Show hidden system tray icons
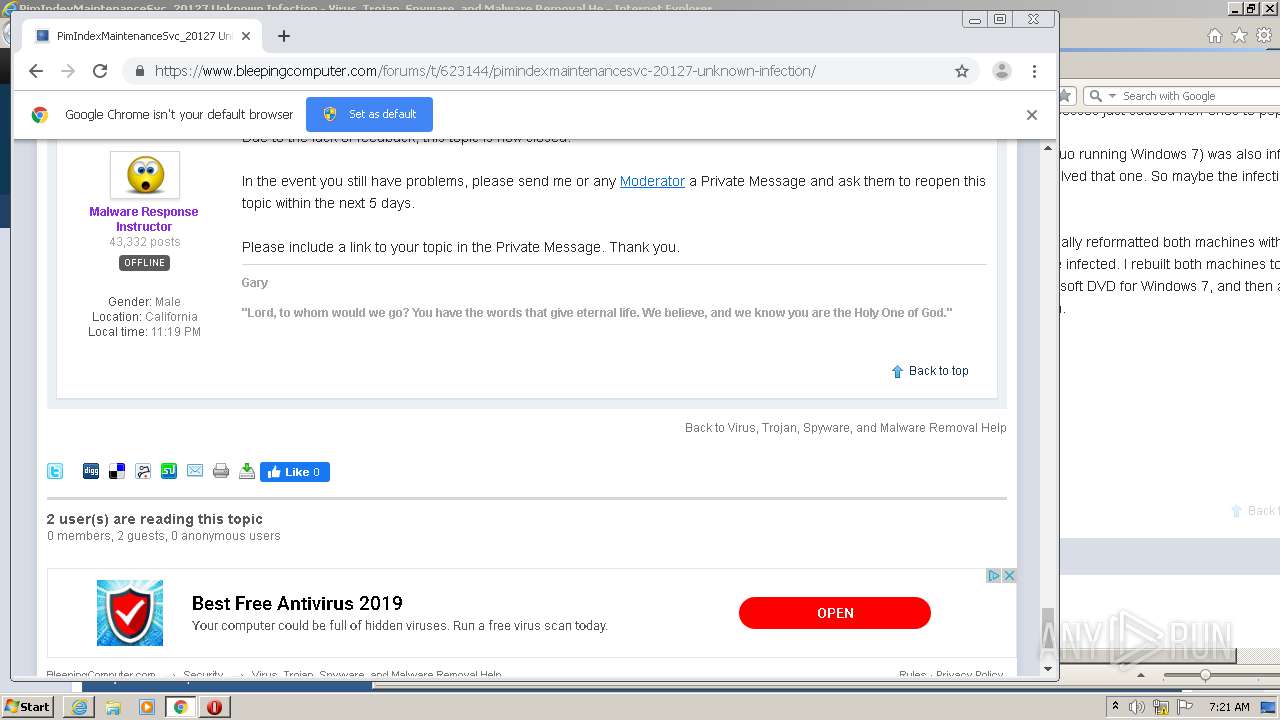 pos(1115,707)
